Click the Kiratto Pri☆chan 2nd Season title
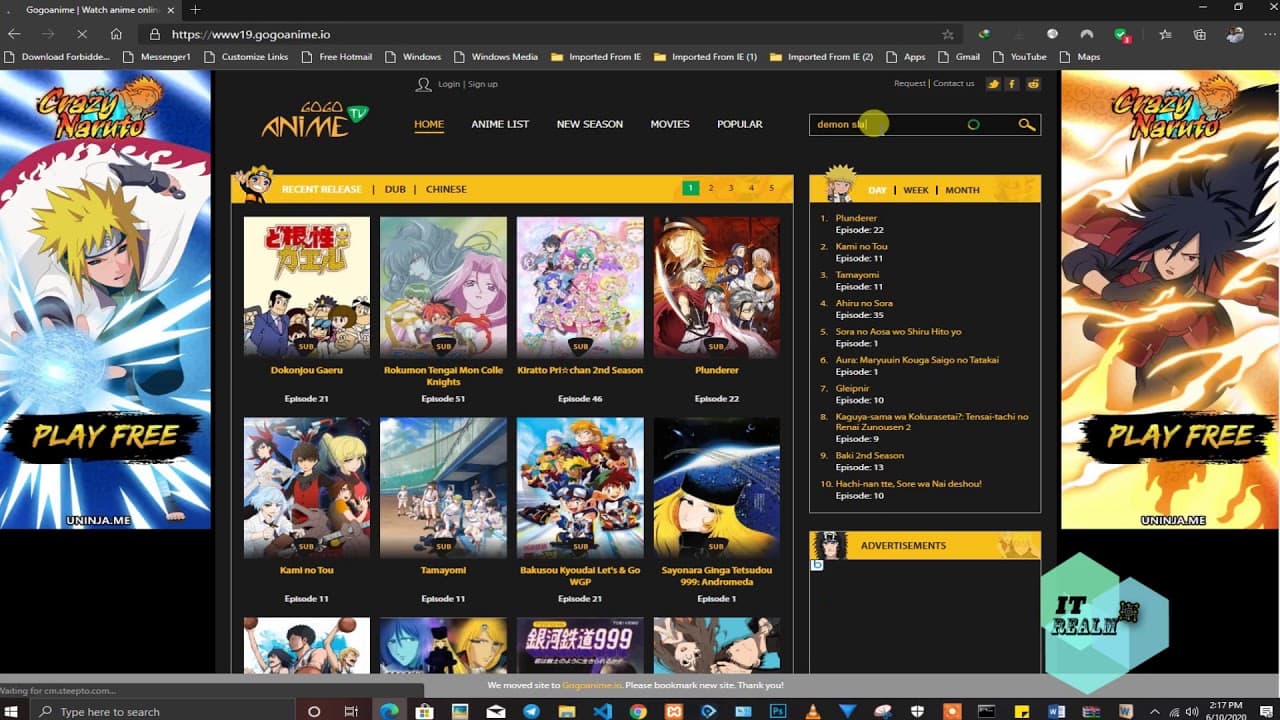 click(x=580, y=370)
